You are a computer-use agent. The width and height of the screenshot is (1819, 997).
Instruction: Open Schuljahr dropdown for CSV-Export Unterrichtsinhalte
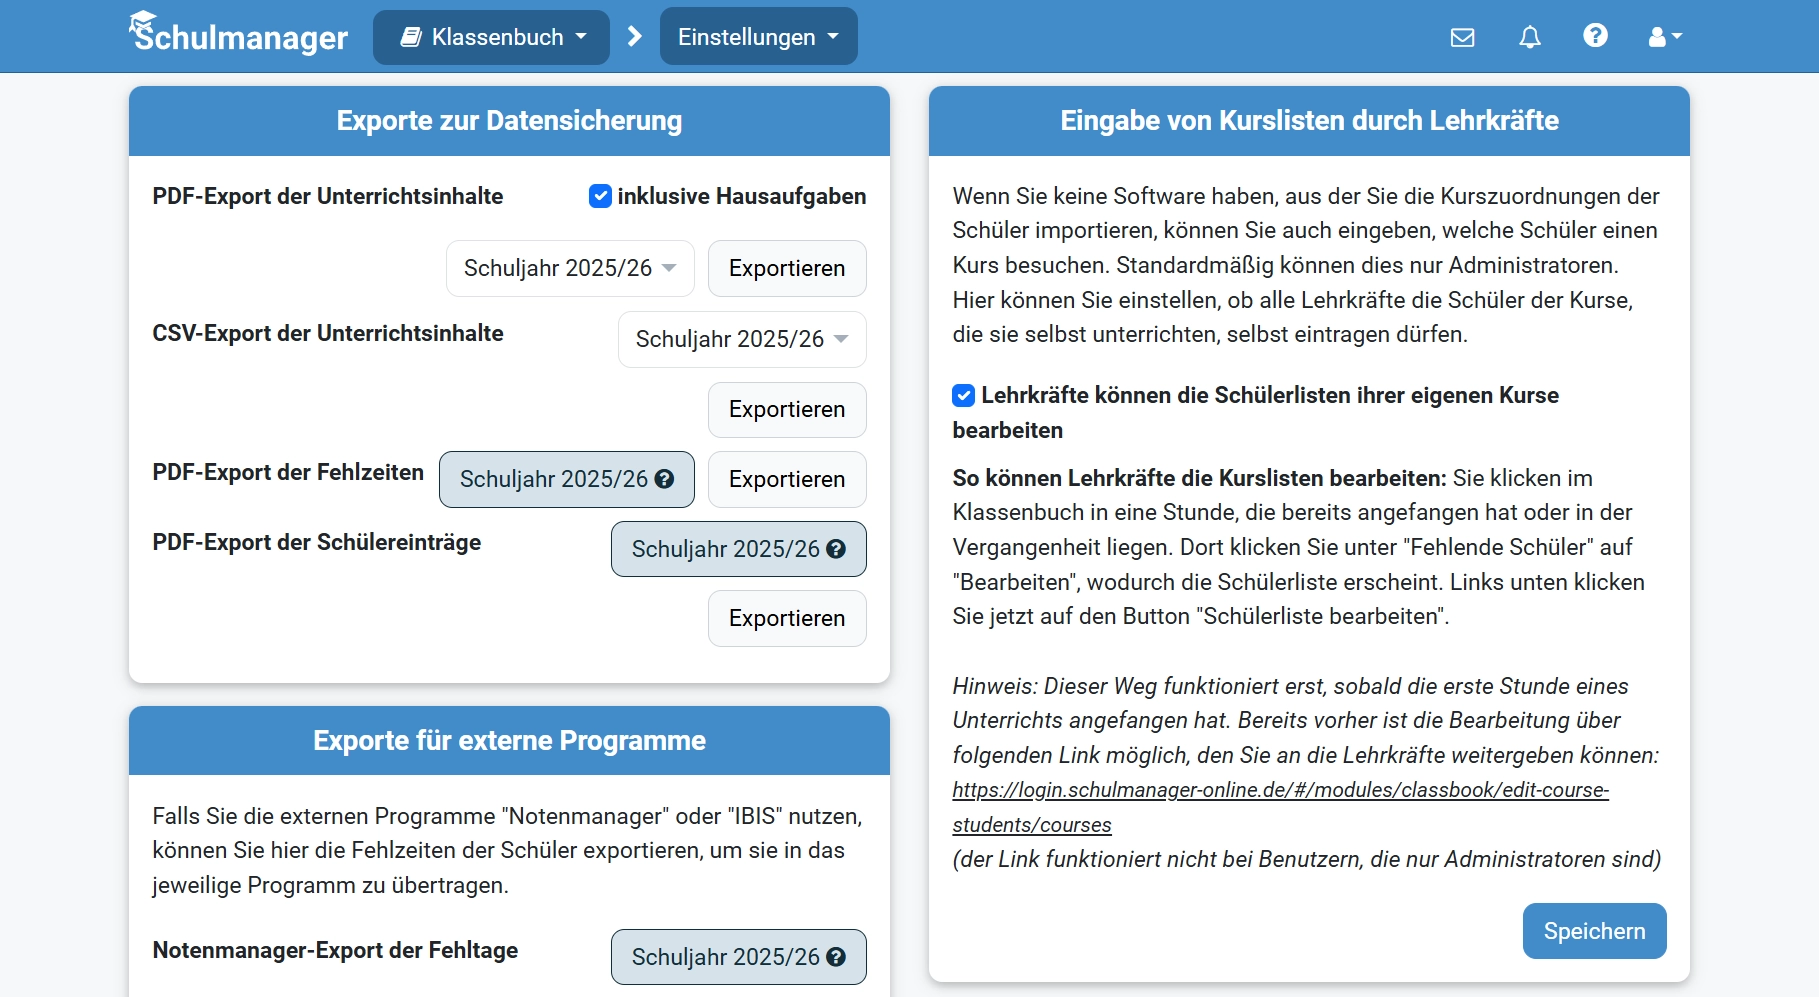tap(742, 339)
